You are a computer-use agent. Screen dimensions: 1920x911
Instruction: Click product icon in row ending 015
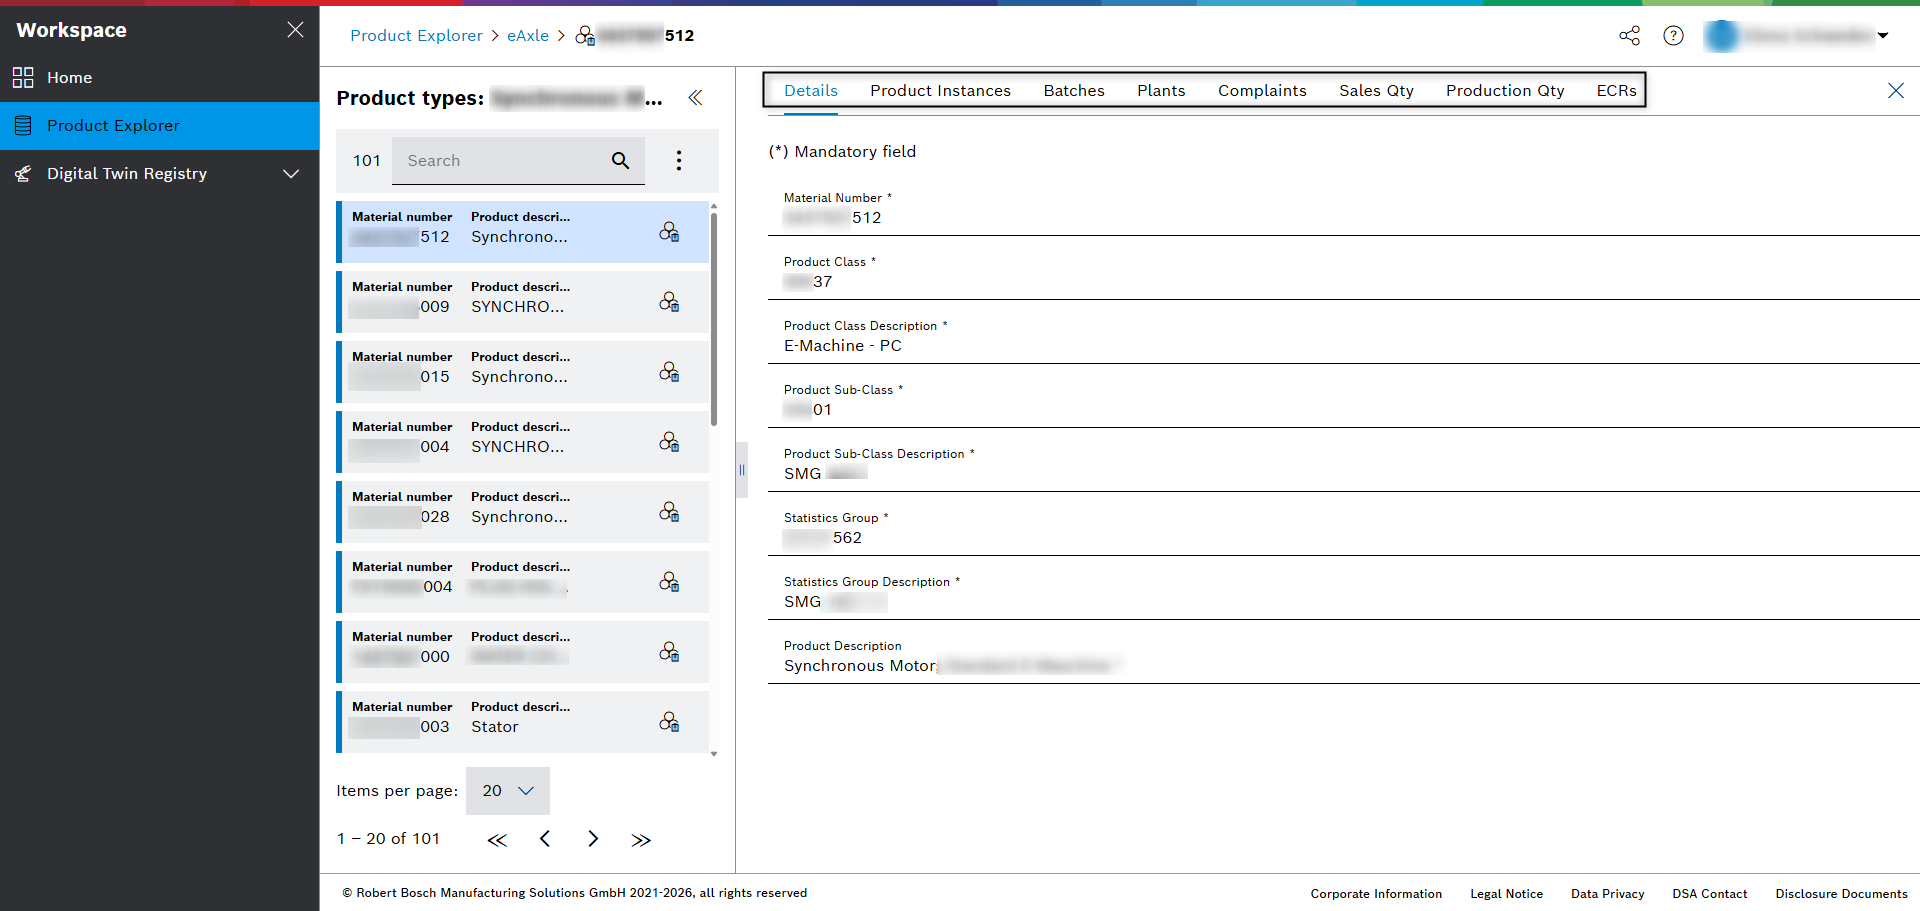(669, 372)
